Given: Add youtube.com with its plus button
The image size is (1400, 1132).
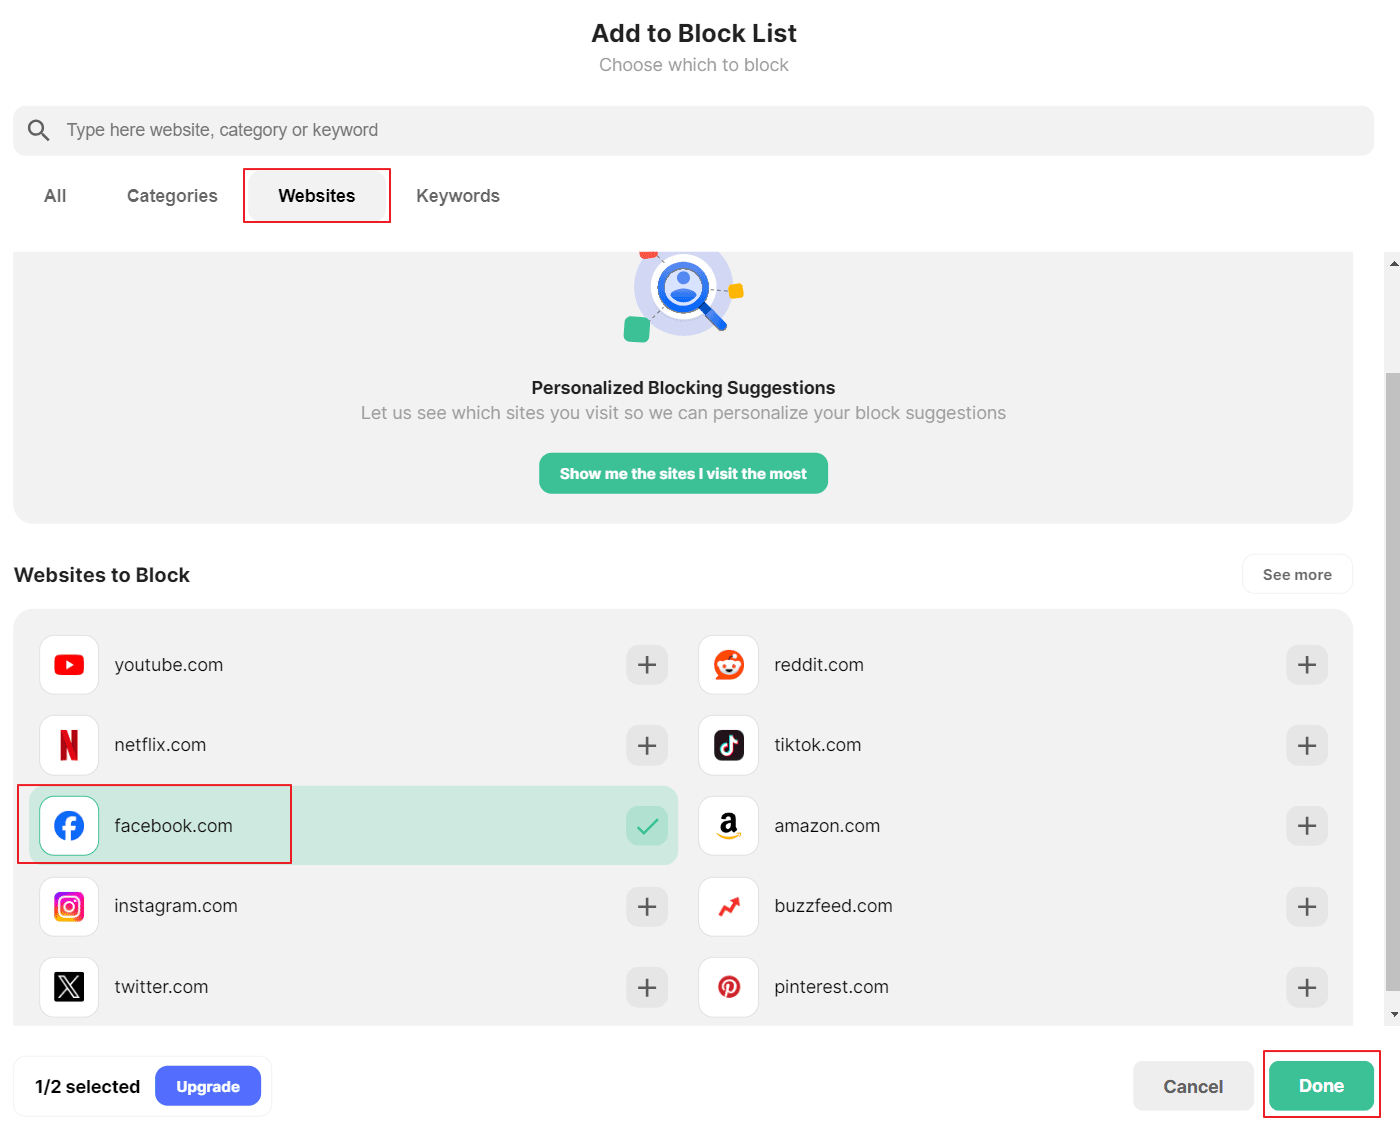Looking at the screenshot, I should pyautogui.click(x=647, y=665).
